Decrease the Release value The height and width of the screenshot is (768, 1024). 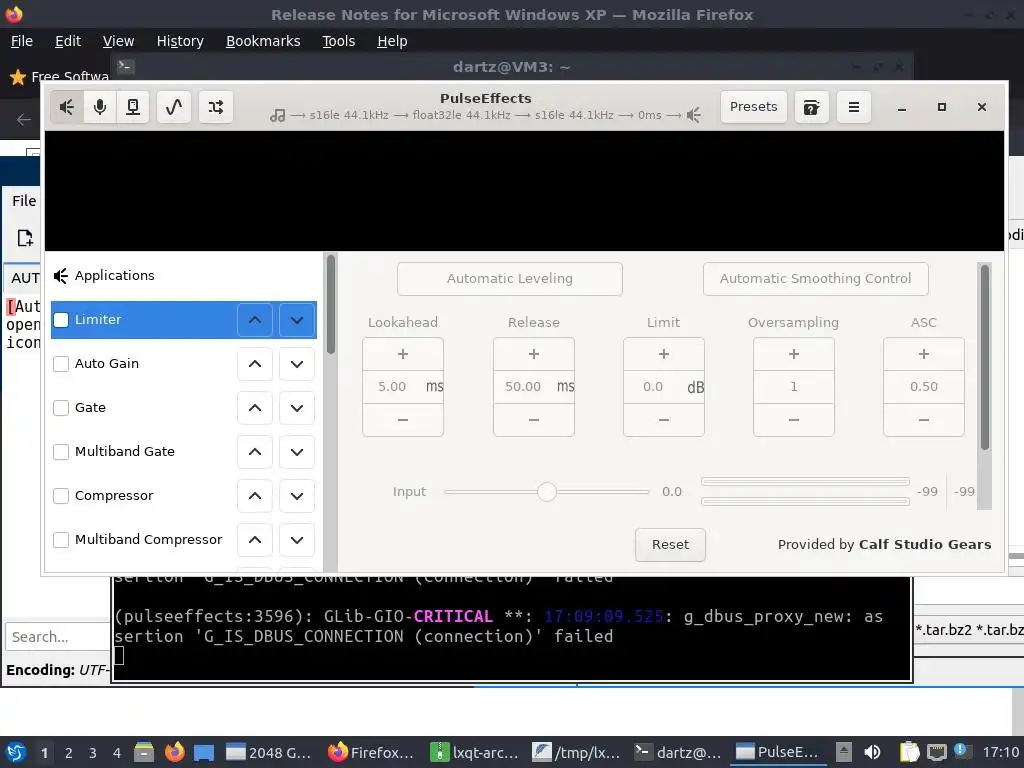pos(534,420)
